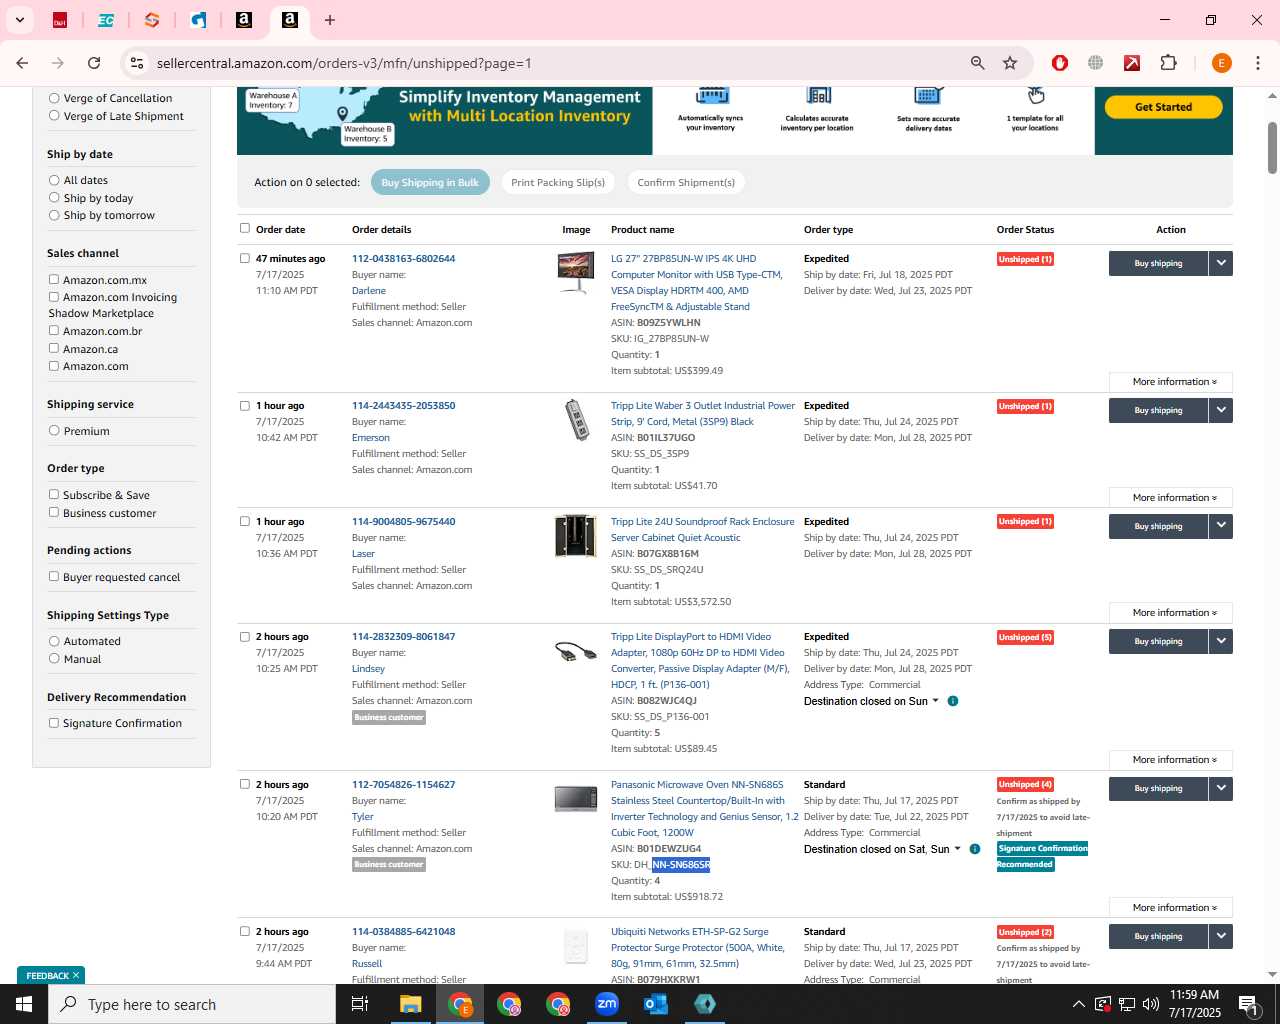
Task: Click the Tripp Lite power strip thumbnail
Action: pyautogui.click(x=576, y=420)
